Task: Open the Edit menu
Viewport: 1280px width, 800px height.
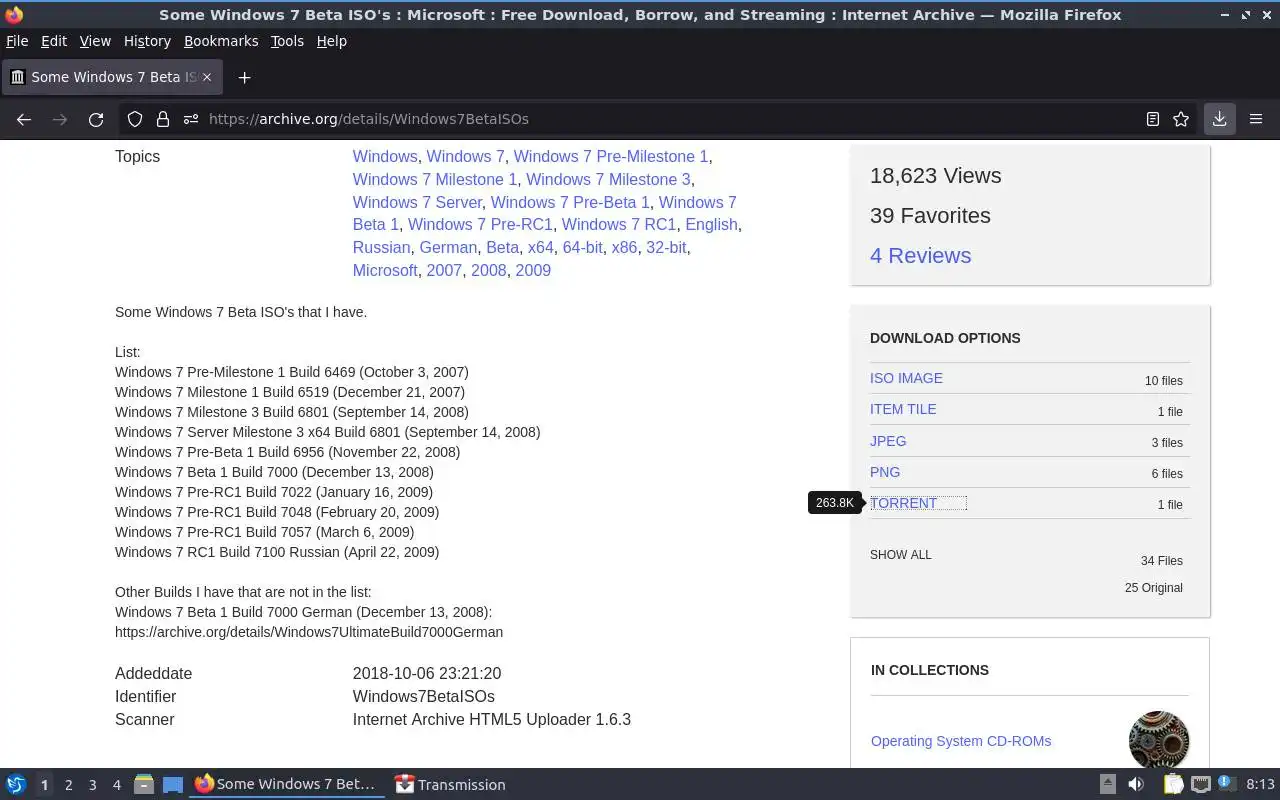Action: (x=54, y=41)
